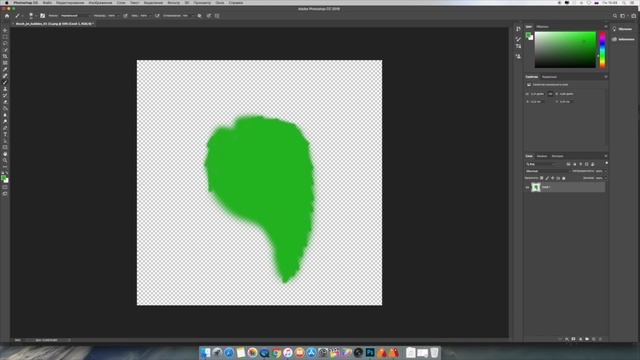640x360 pixels.
Task: Switch to the Swatches tab beside Color
Action: [x=542, y=27]
